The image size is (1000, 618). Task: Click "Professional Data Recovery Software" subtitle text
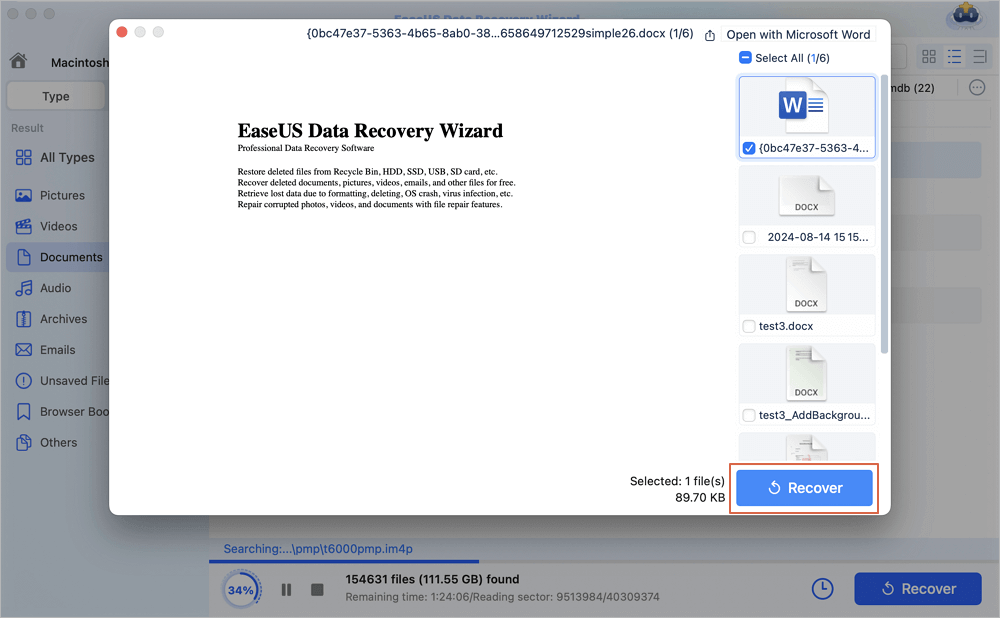[305, 148]
